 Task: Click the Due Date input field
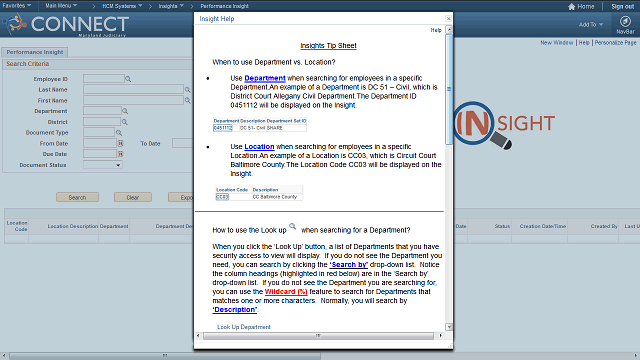100,154
